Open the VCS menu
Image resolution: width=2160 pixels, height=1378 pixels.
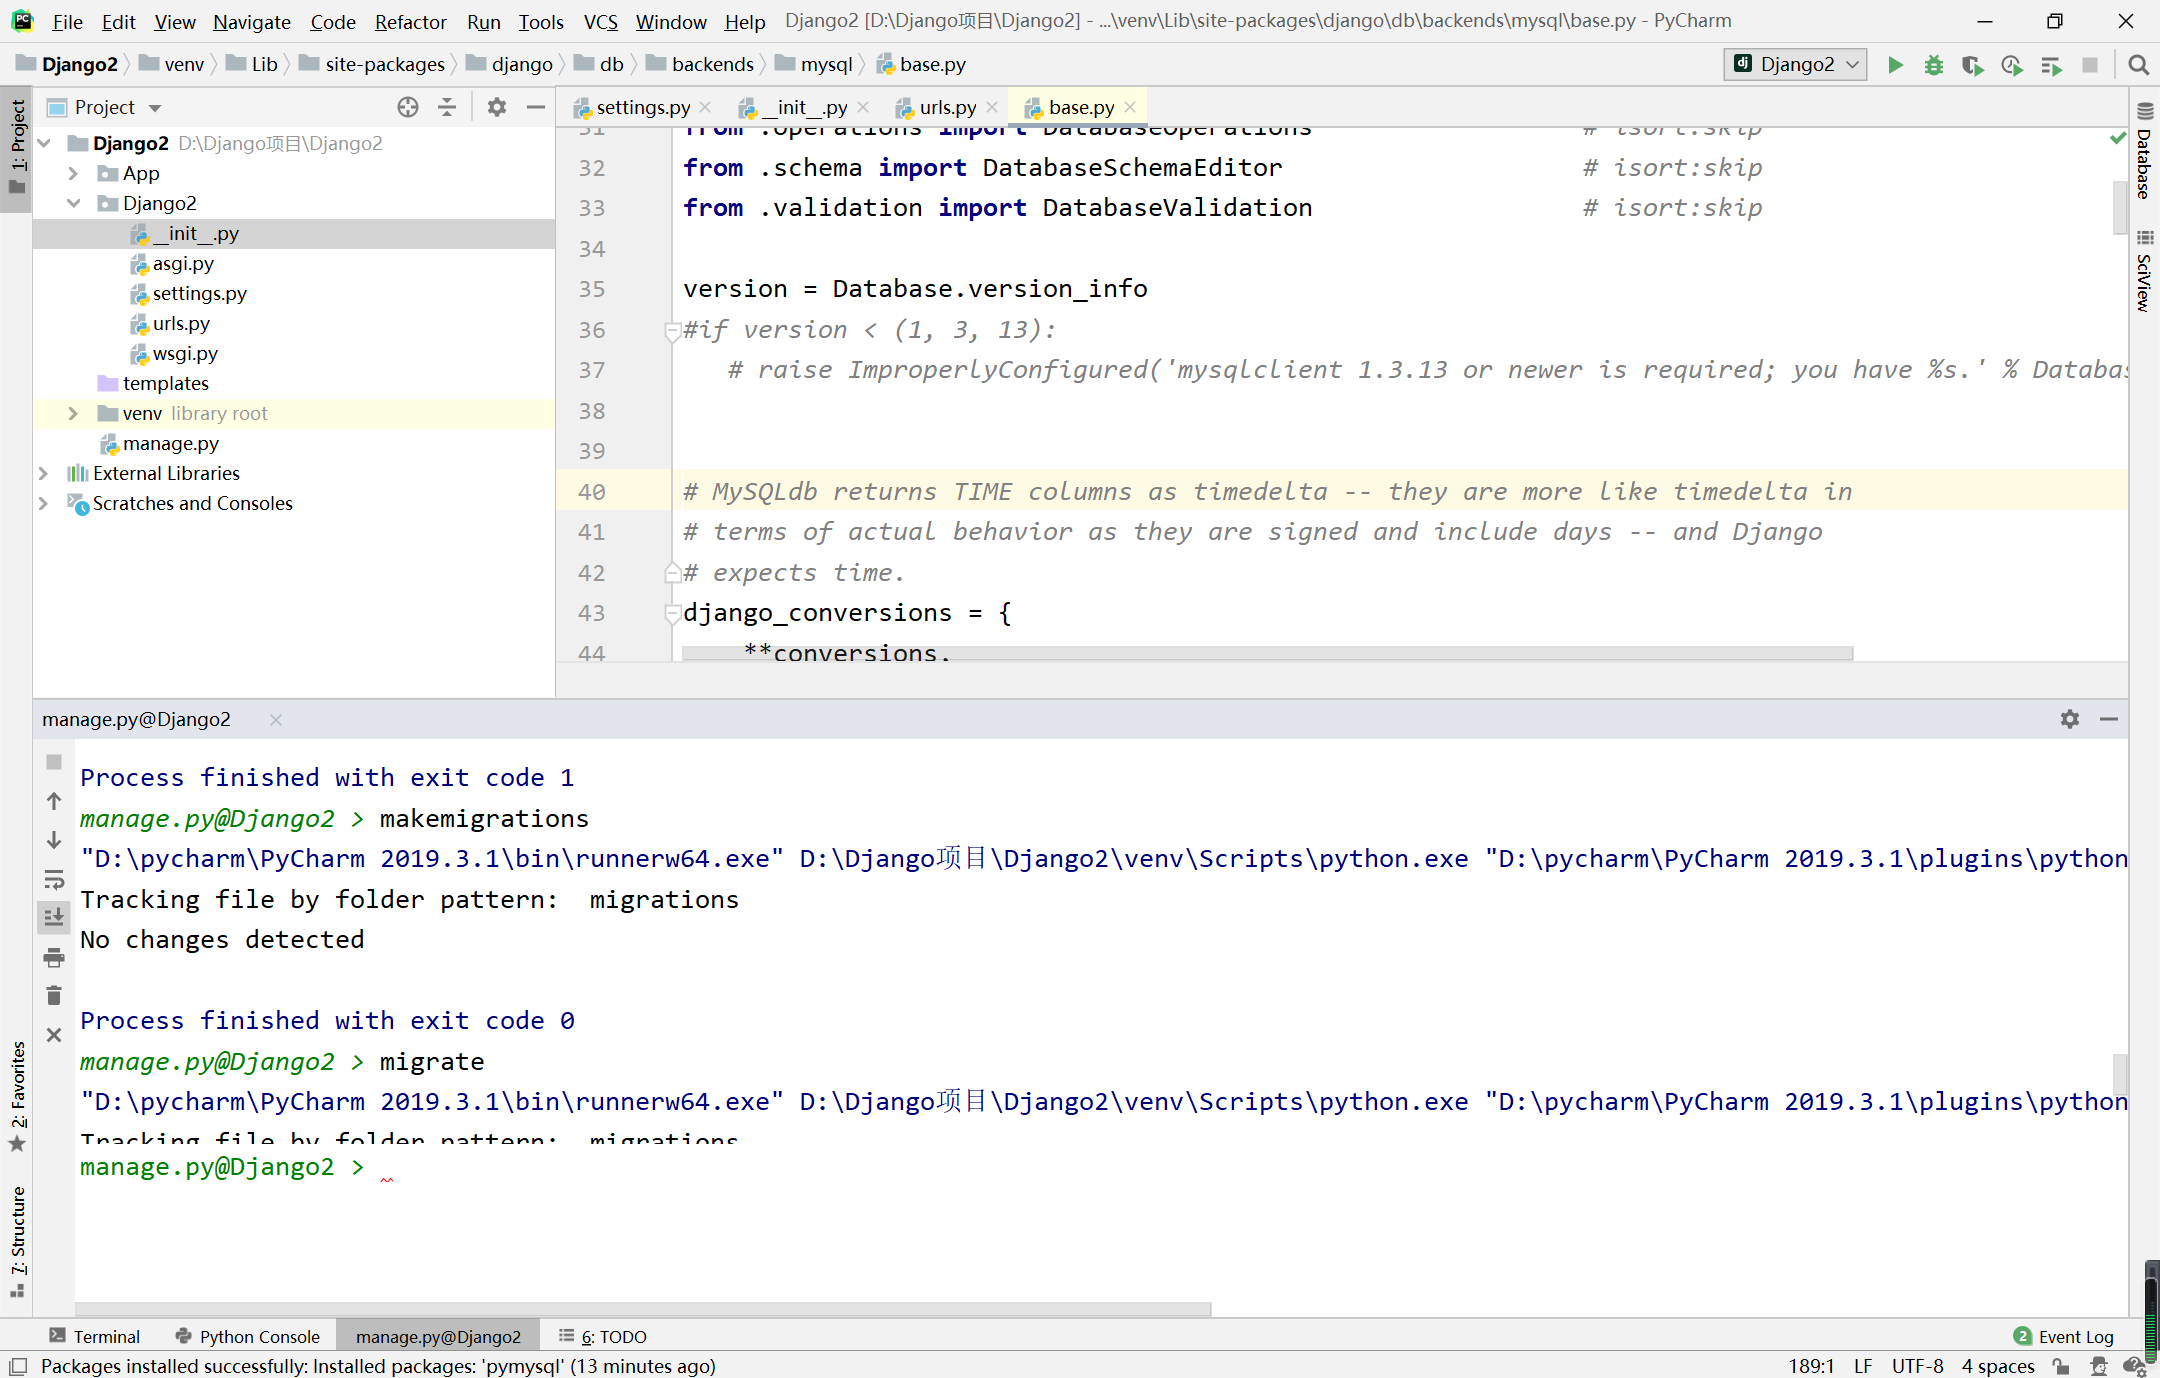600,21
